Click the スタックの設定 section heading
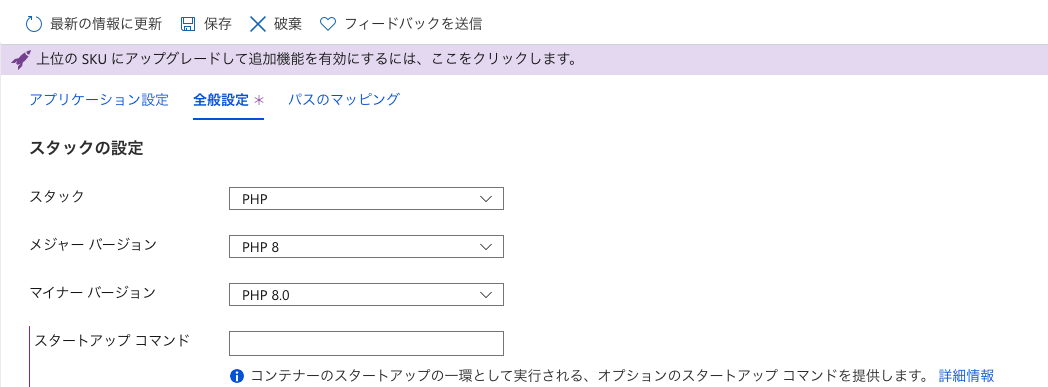The width and height of the screenshot is (1048, 387). pos(86,148)
